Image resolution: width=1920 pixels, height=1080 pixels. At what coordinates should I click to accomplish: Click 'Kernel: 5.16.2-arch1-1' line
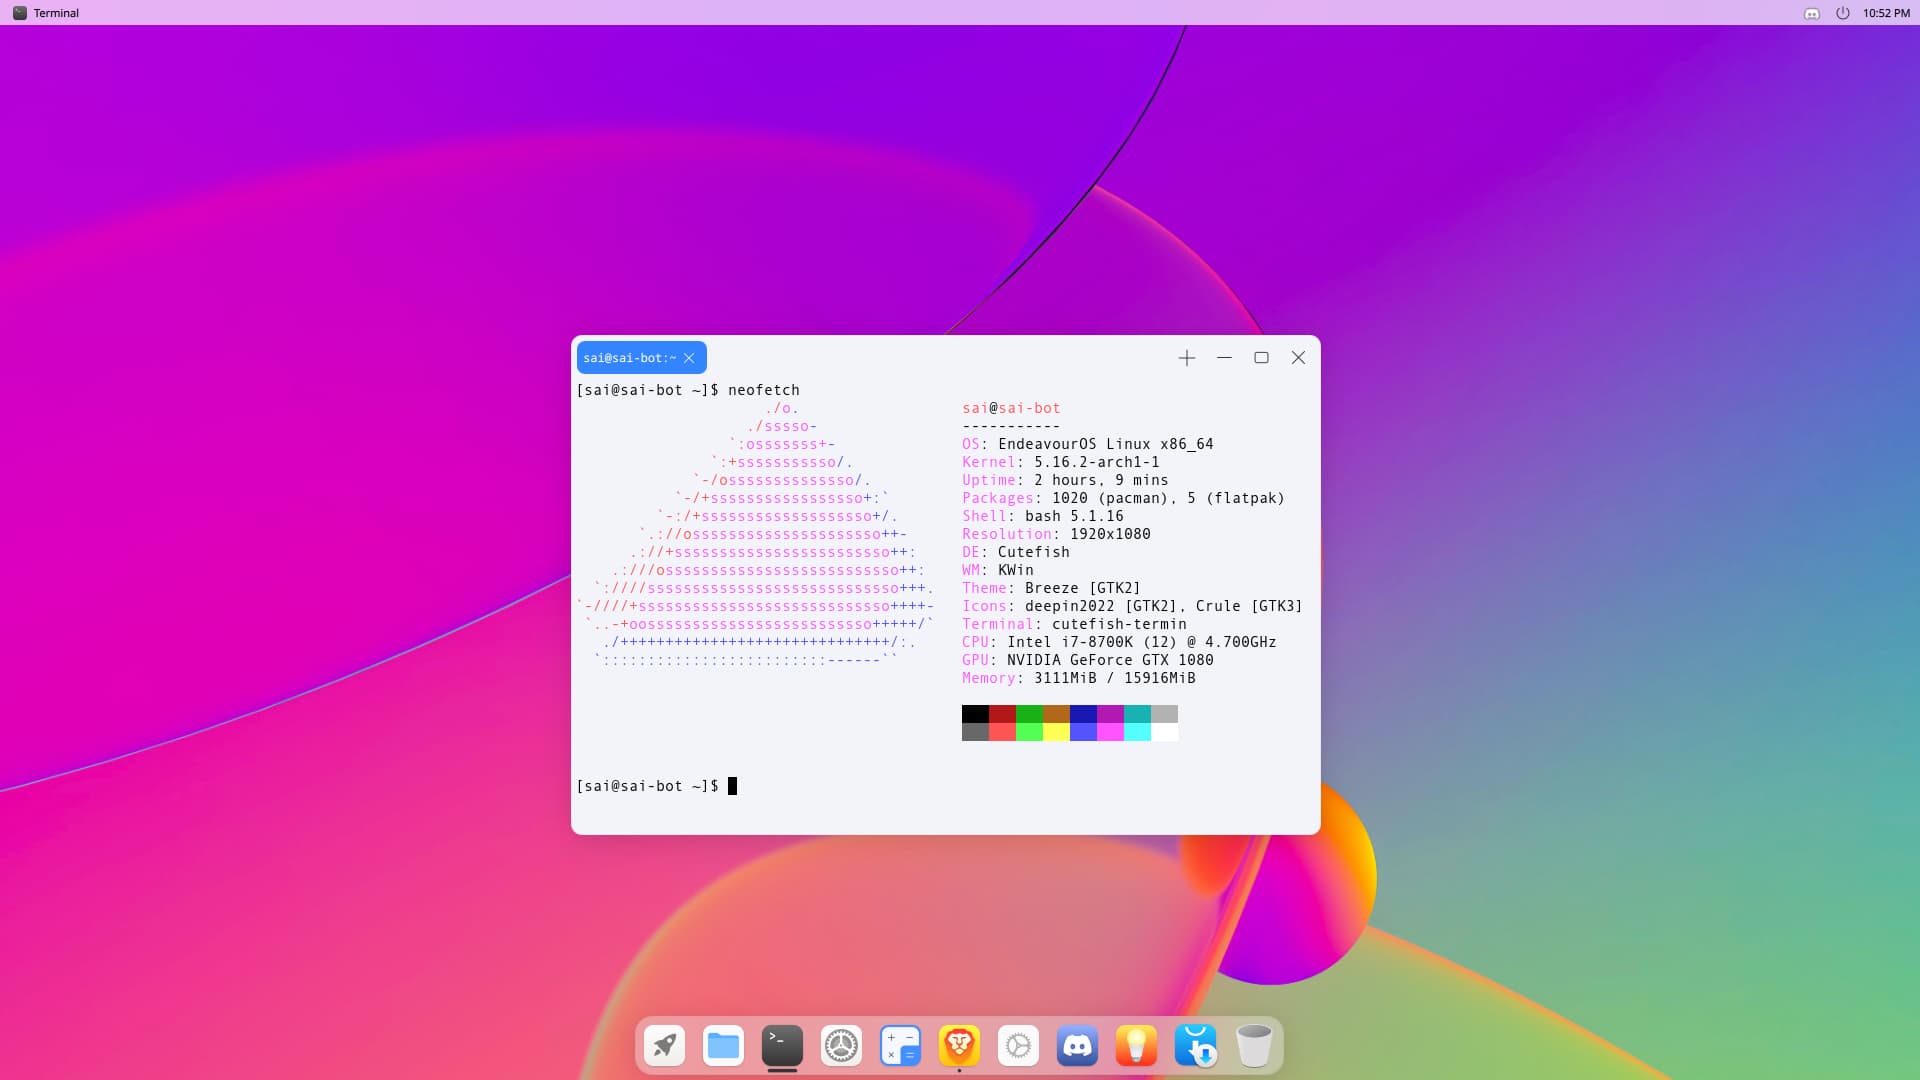[1061, 462]
